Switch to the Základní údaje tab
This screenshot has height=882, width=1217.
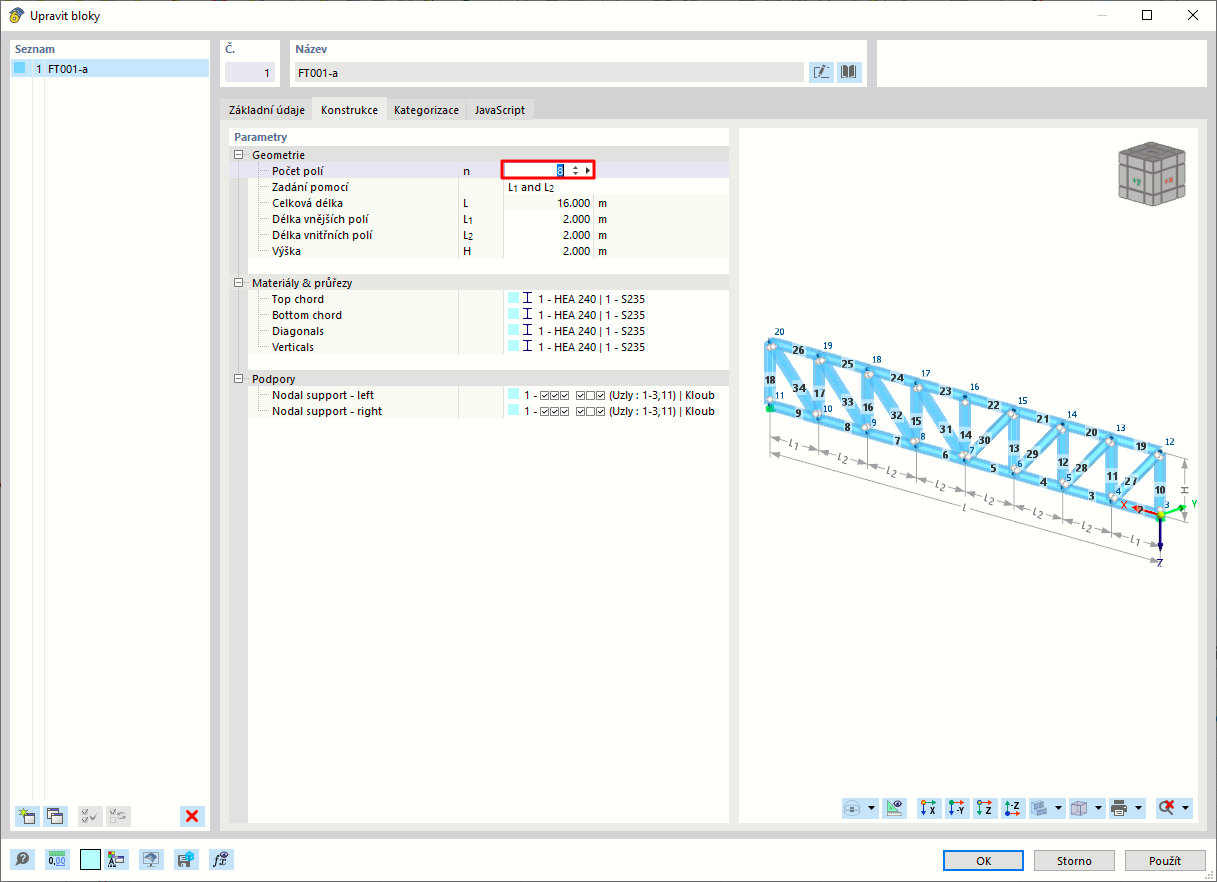point(267,110)
